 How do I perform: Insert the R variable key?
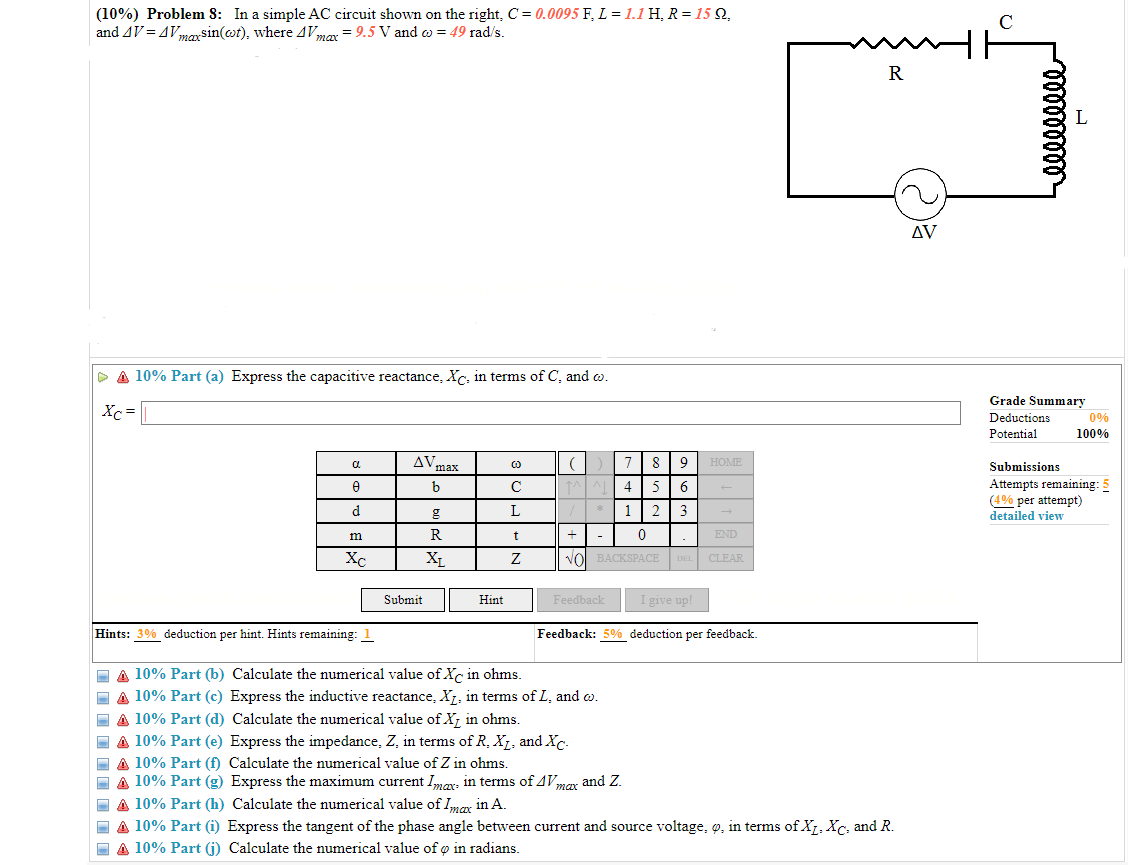pos(436,535)
